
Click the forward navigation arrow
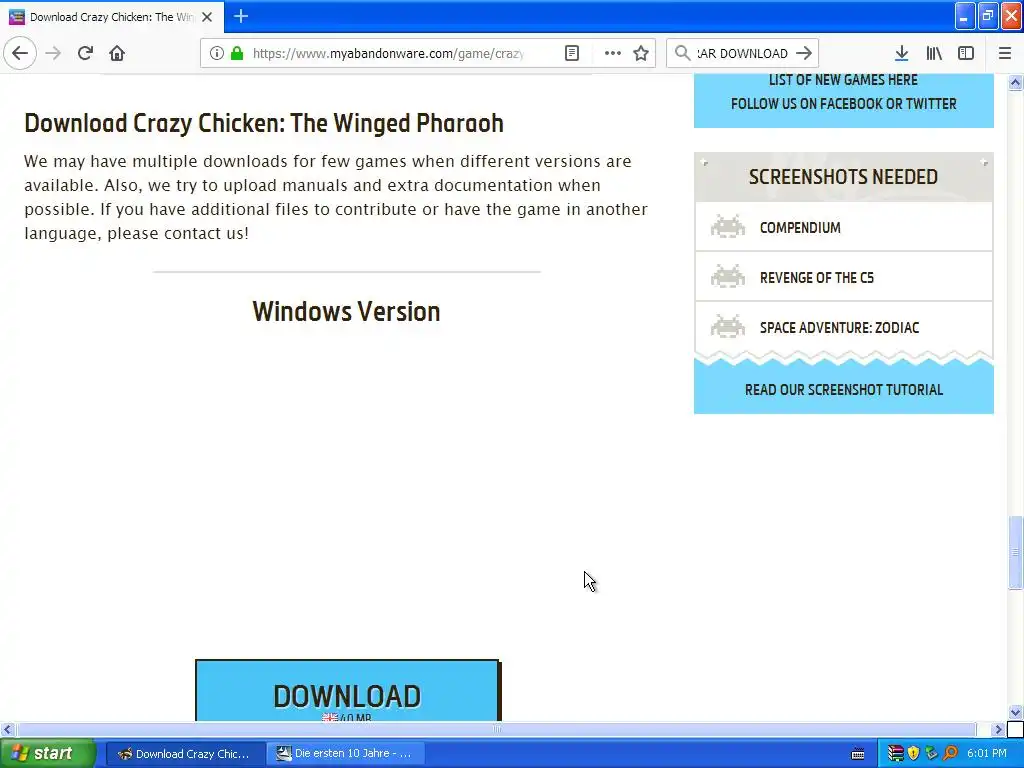coord(53,53)
